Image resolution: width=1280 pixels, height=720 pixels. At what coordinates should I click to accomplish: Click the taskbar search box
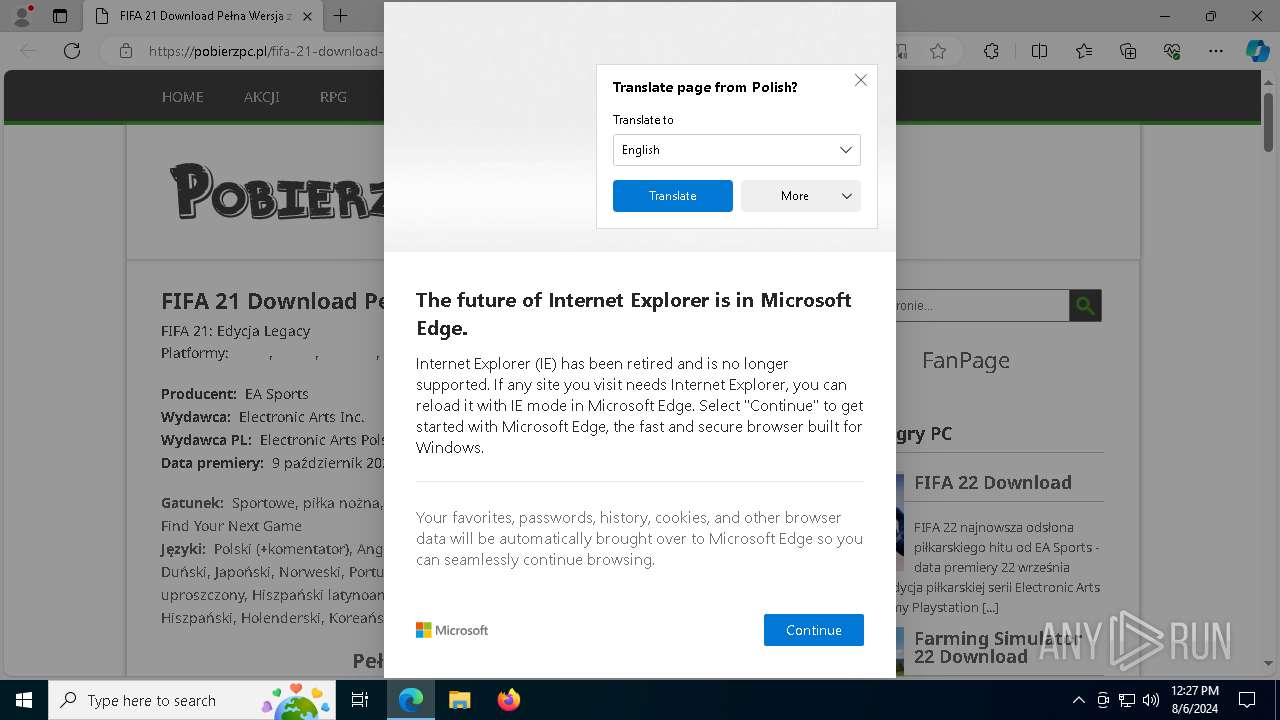point(194,700)
